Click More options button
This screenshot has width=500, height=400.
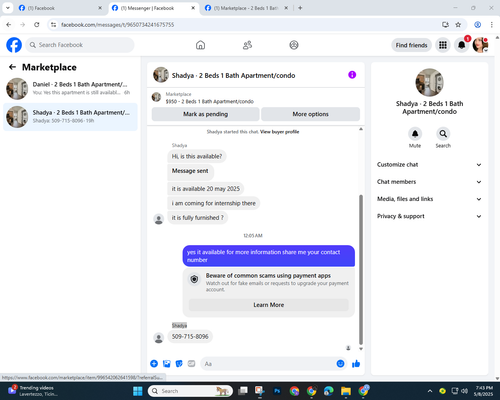310,114
